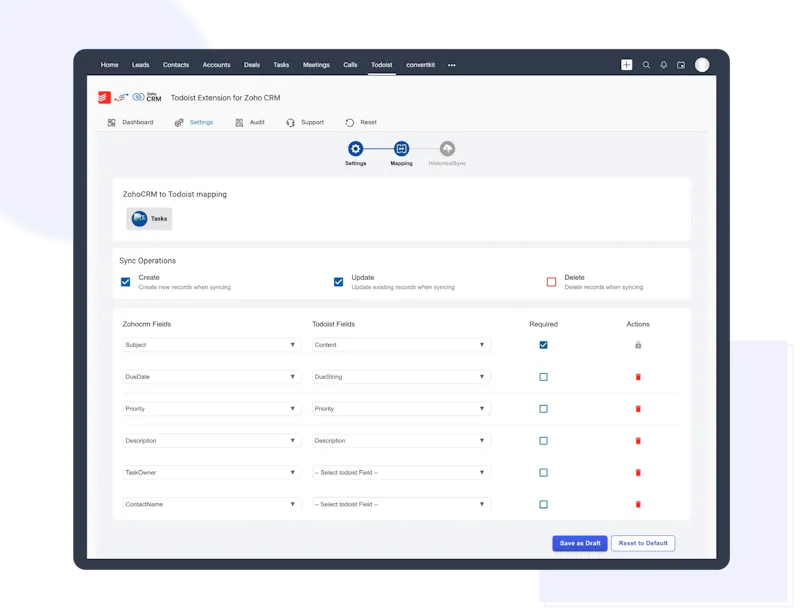Click the Dashboard grid icon
800x608 pixels.
click(111, 122)
